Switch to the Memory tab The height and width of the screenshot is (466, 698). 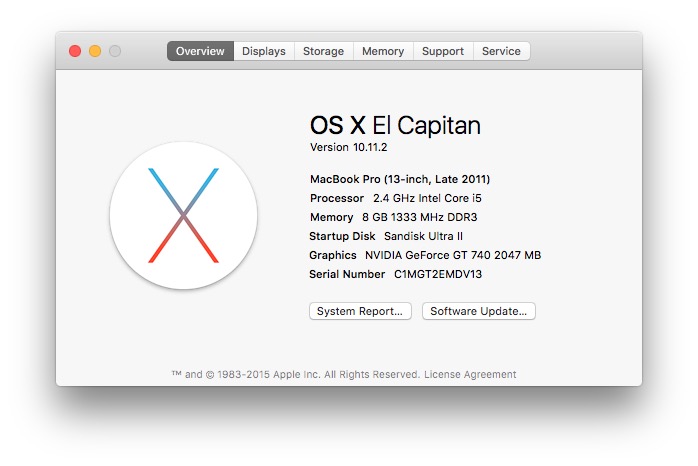click(383, 51)
